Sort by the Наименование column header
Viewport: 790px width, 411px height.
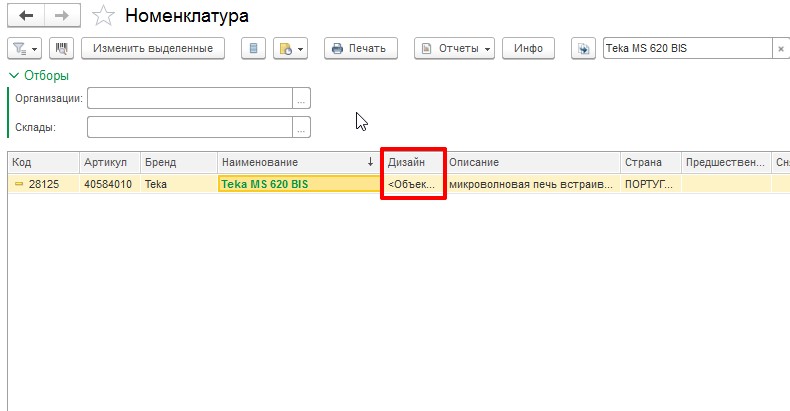pos(298,162)
